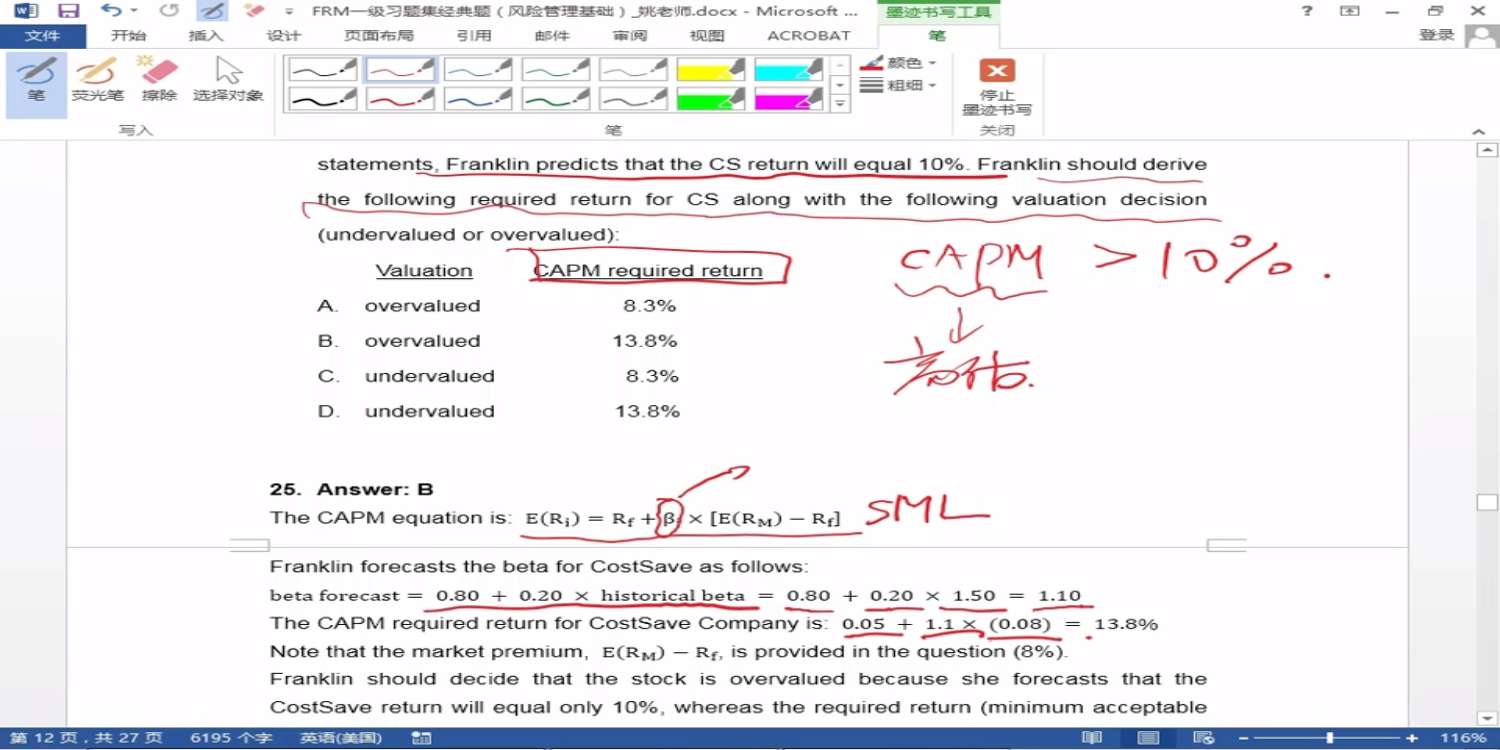1500x750 pixels.
Task: Show previous row of pen styles gallery
Action: [841, 65]
